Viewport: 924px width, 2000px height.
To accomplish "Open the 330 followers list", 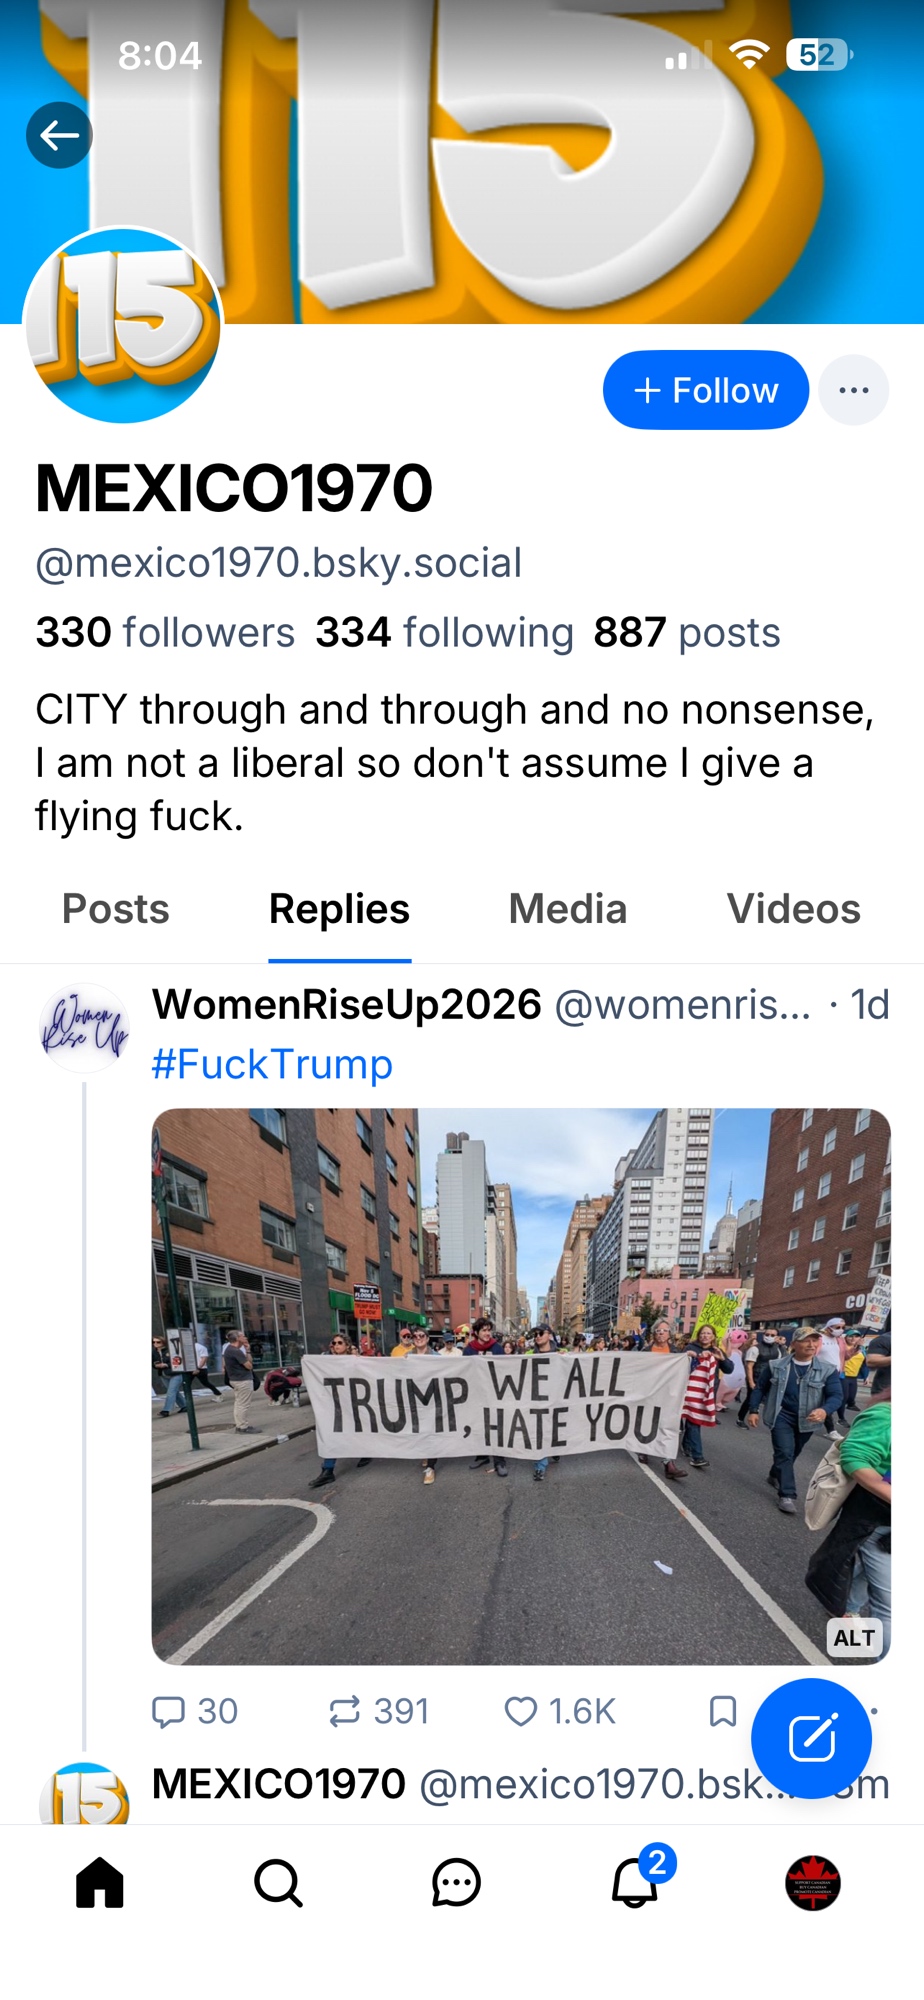I will pos(165,633).
